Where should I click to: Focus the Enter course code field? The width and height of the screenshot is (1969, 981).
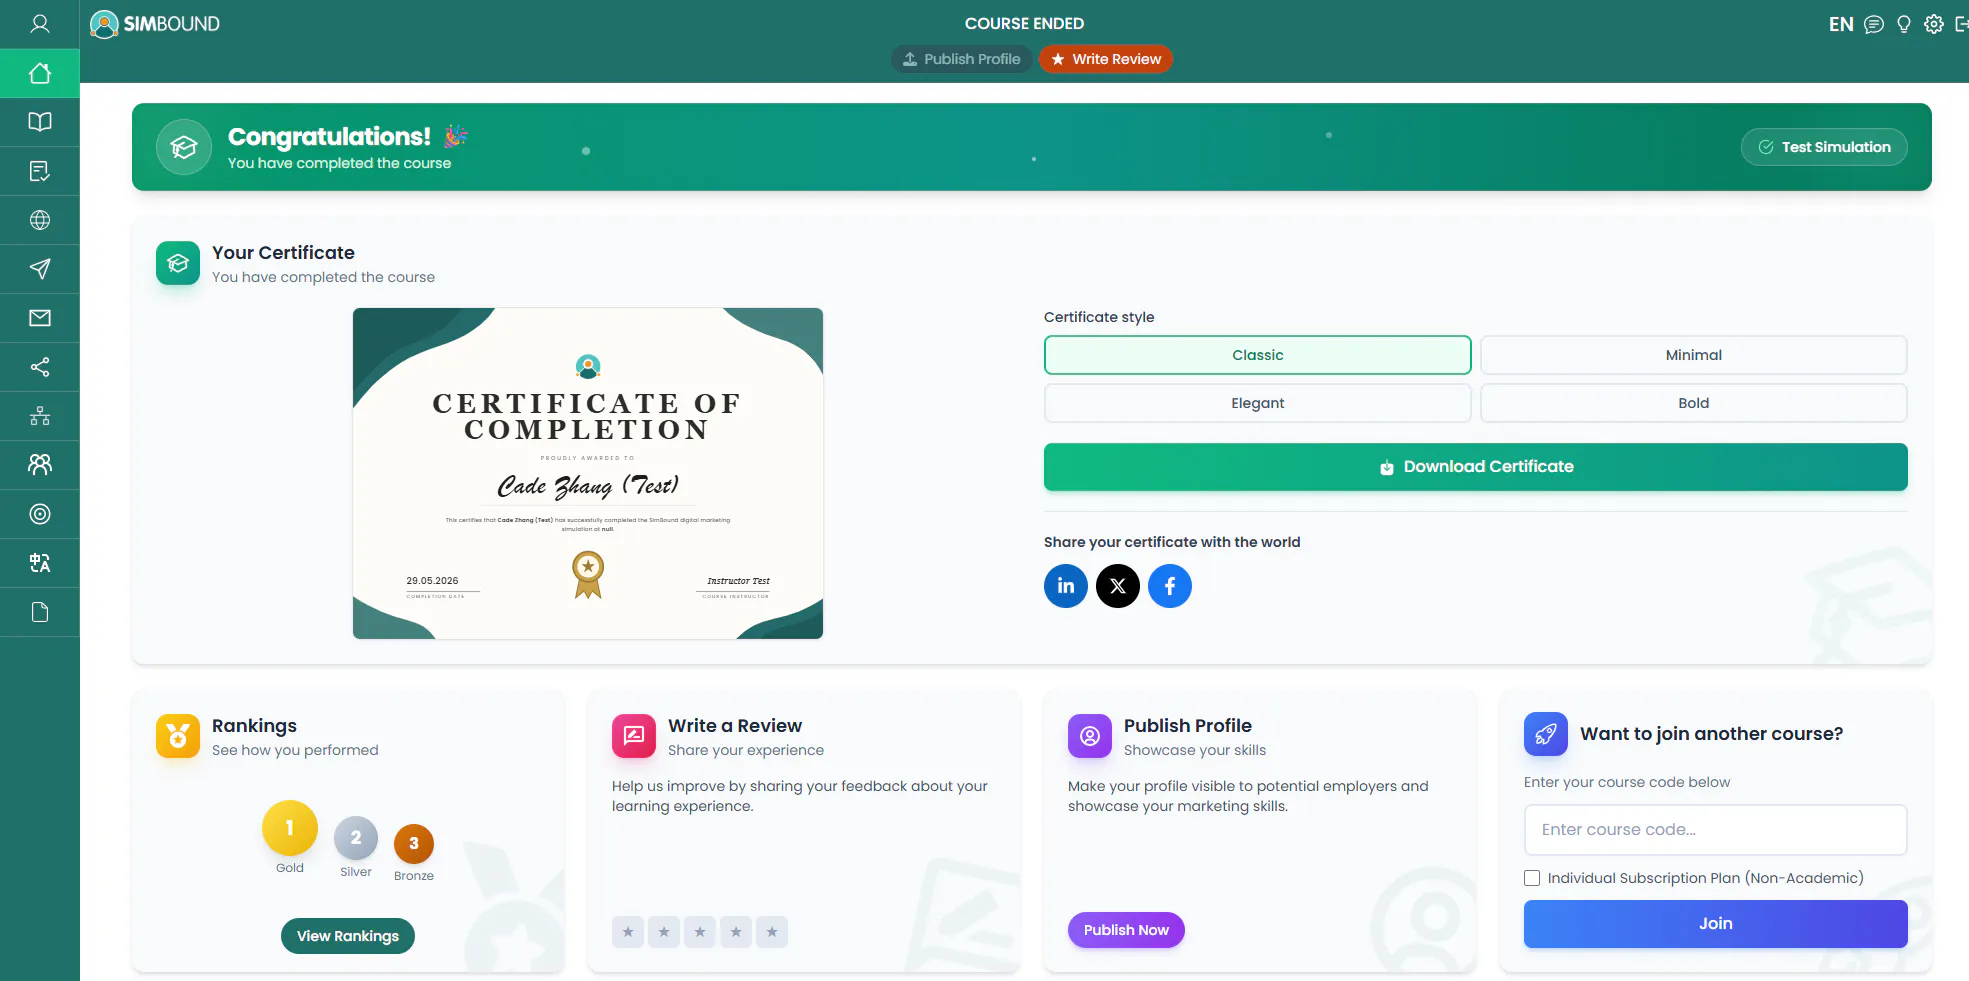coord(1716,830)
